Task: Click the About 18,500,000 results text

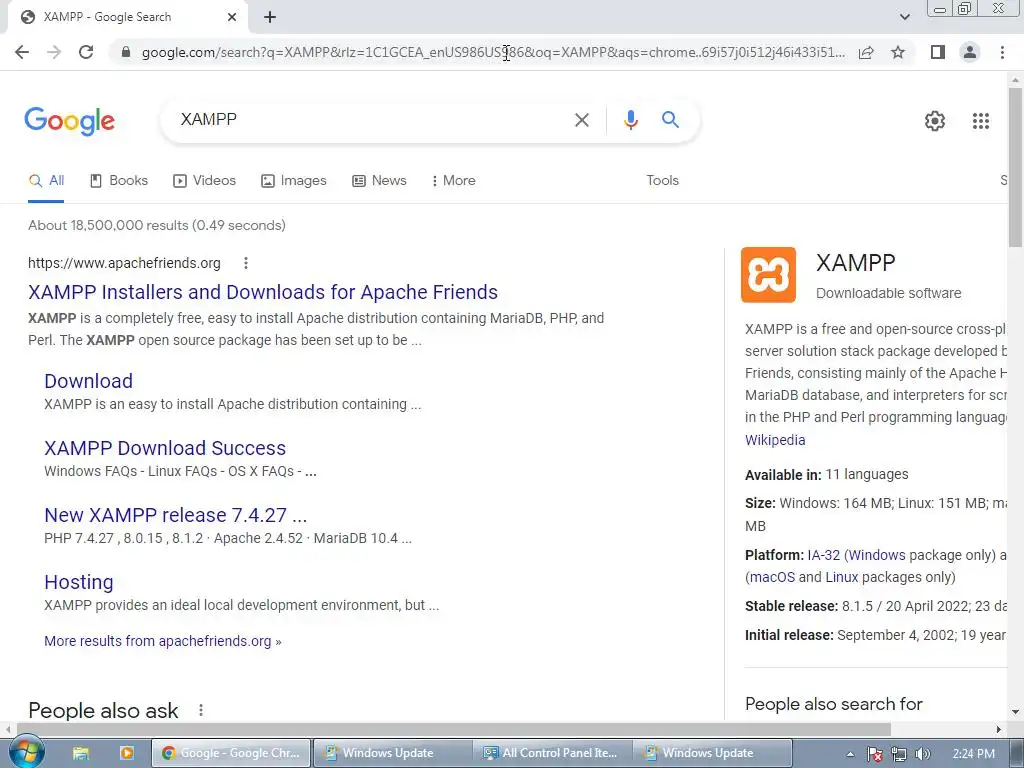Action: [x=157, y=225]
